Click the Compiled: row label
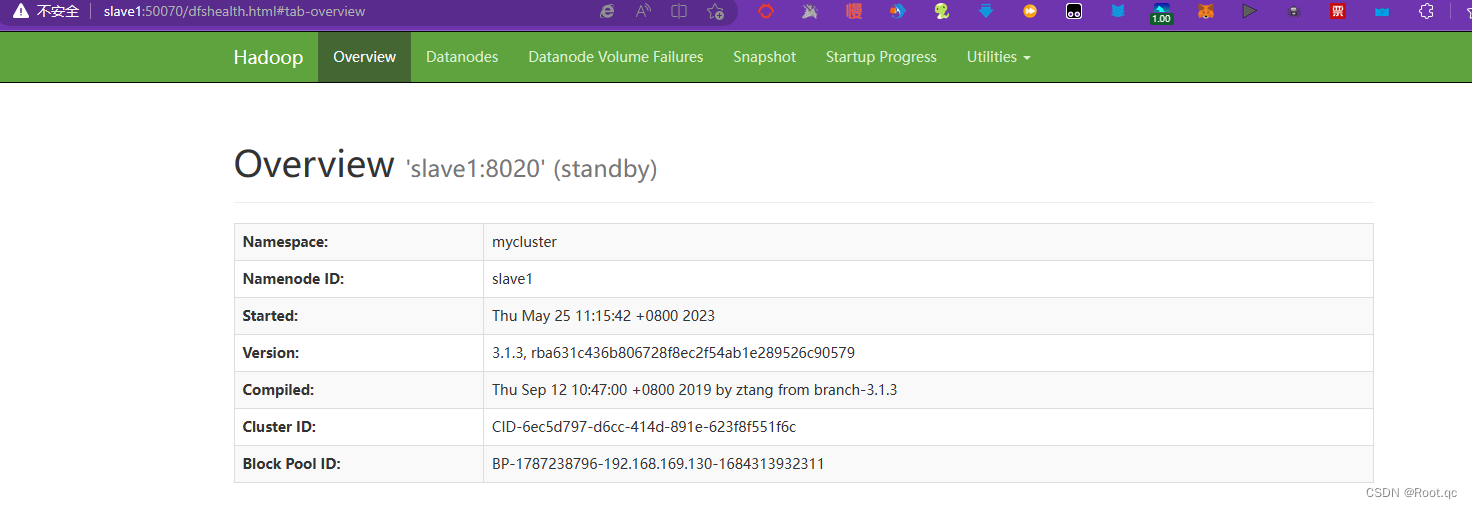This screenshot has height=509, width=1472. coord(278,390)
